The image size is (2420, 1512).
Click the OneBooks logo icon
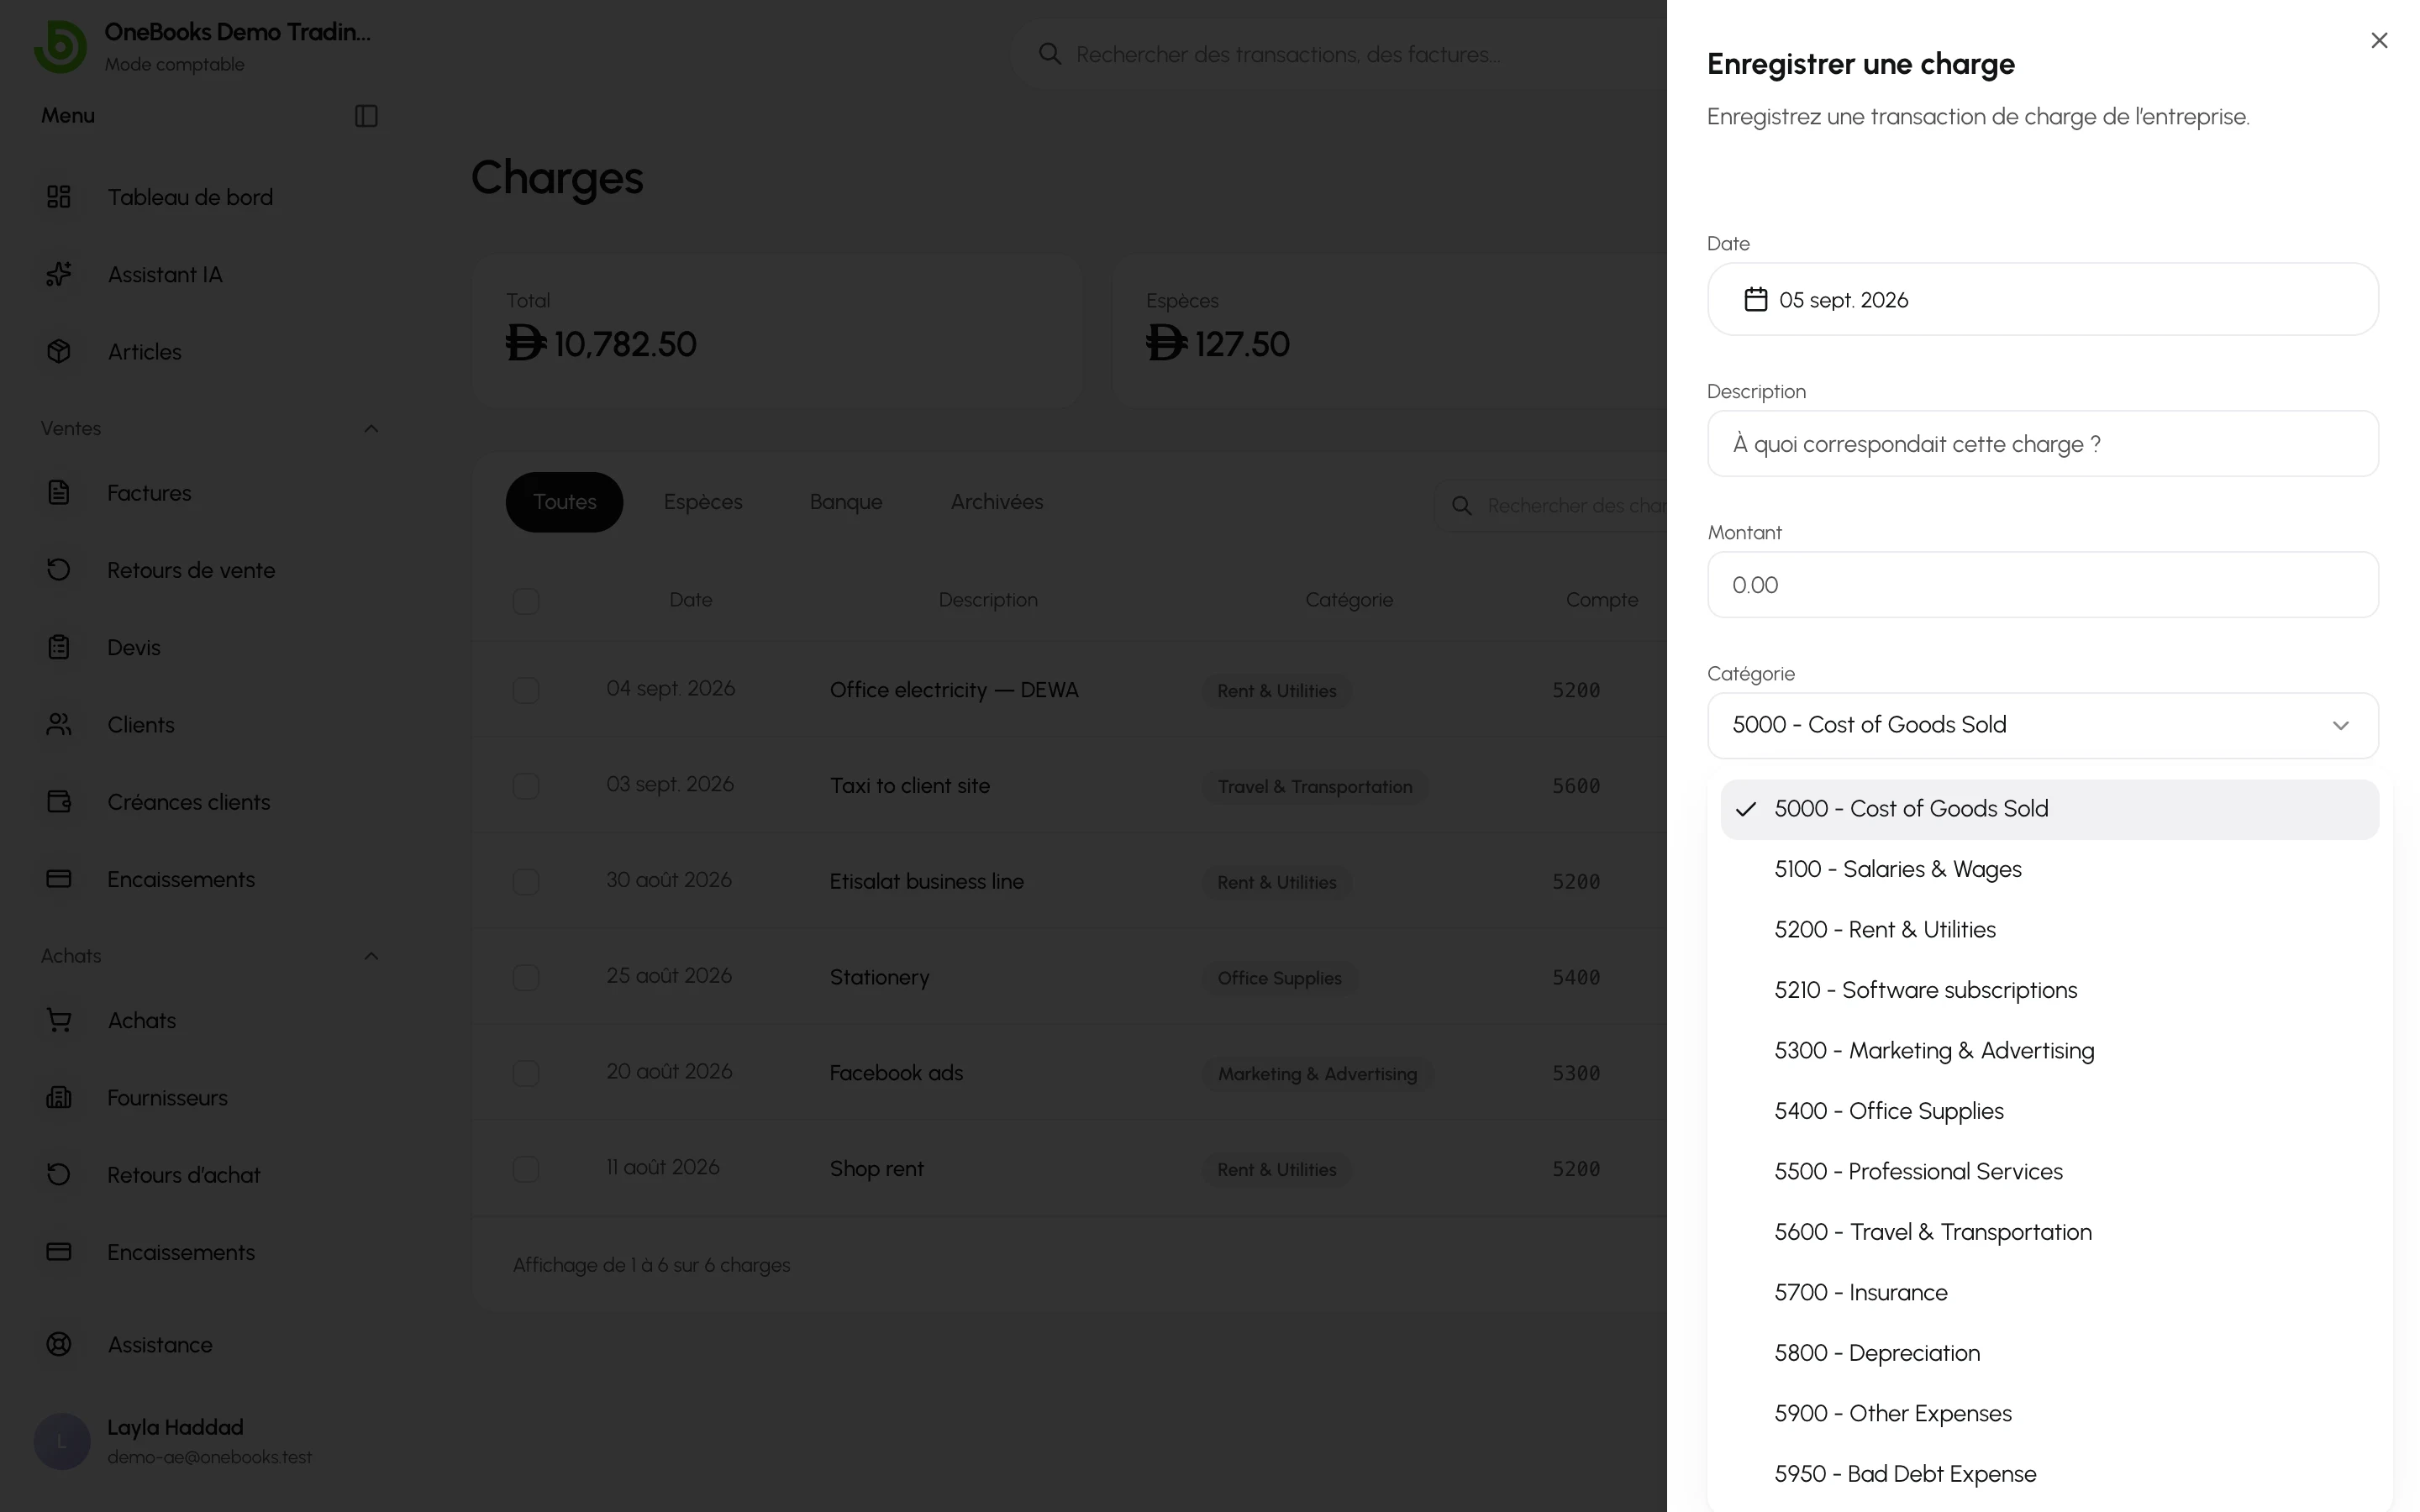(x=60, y=46)
